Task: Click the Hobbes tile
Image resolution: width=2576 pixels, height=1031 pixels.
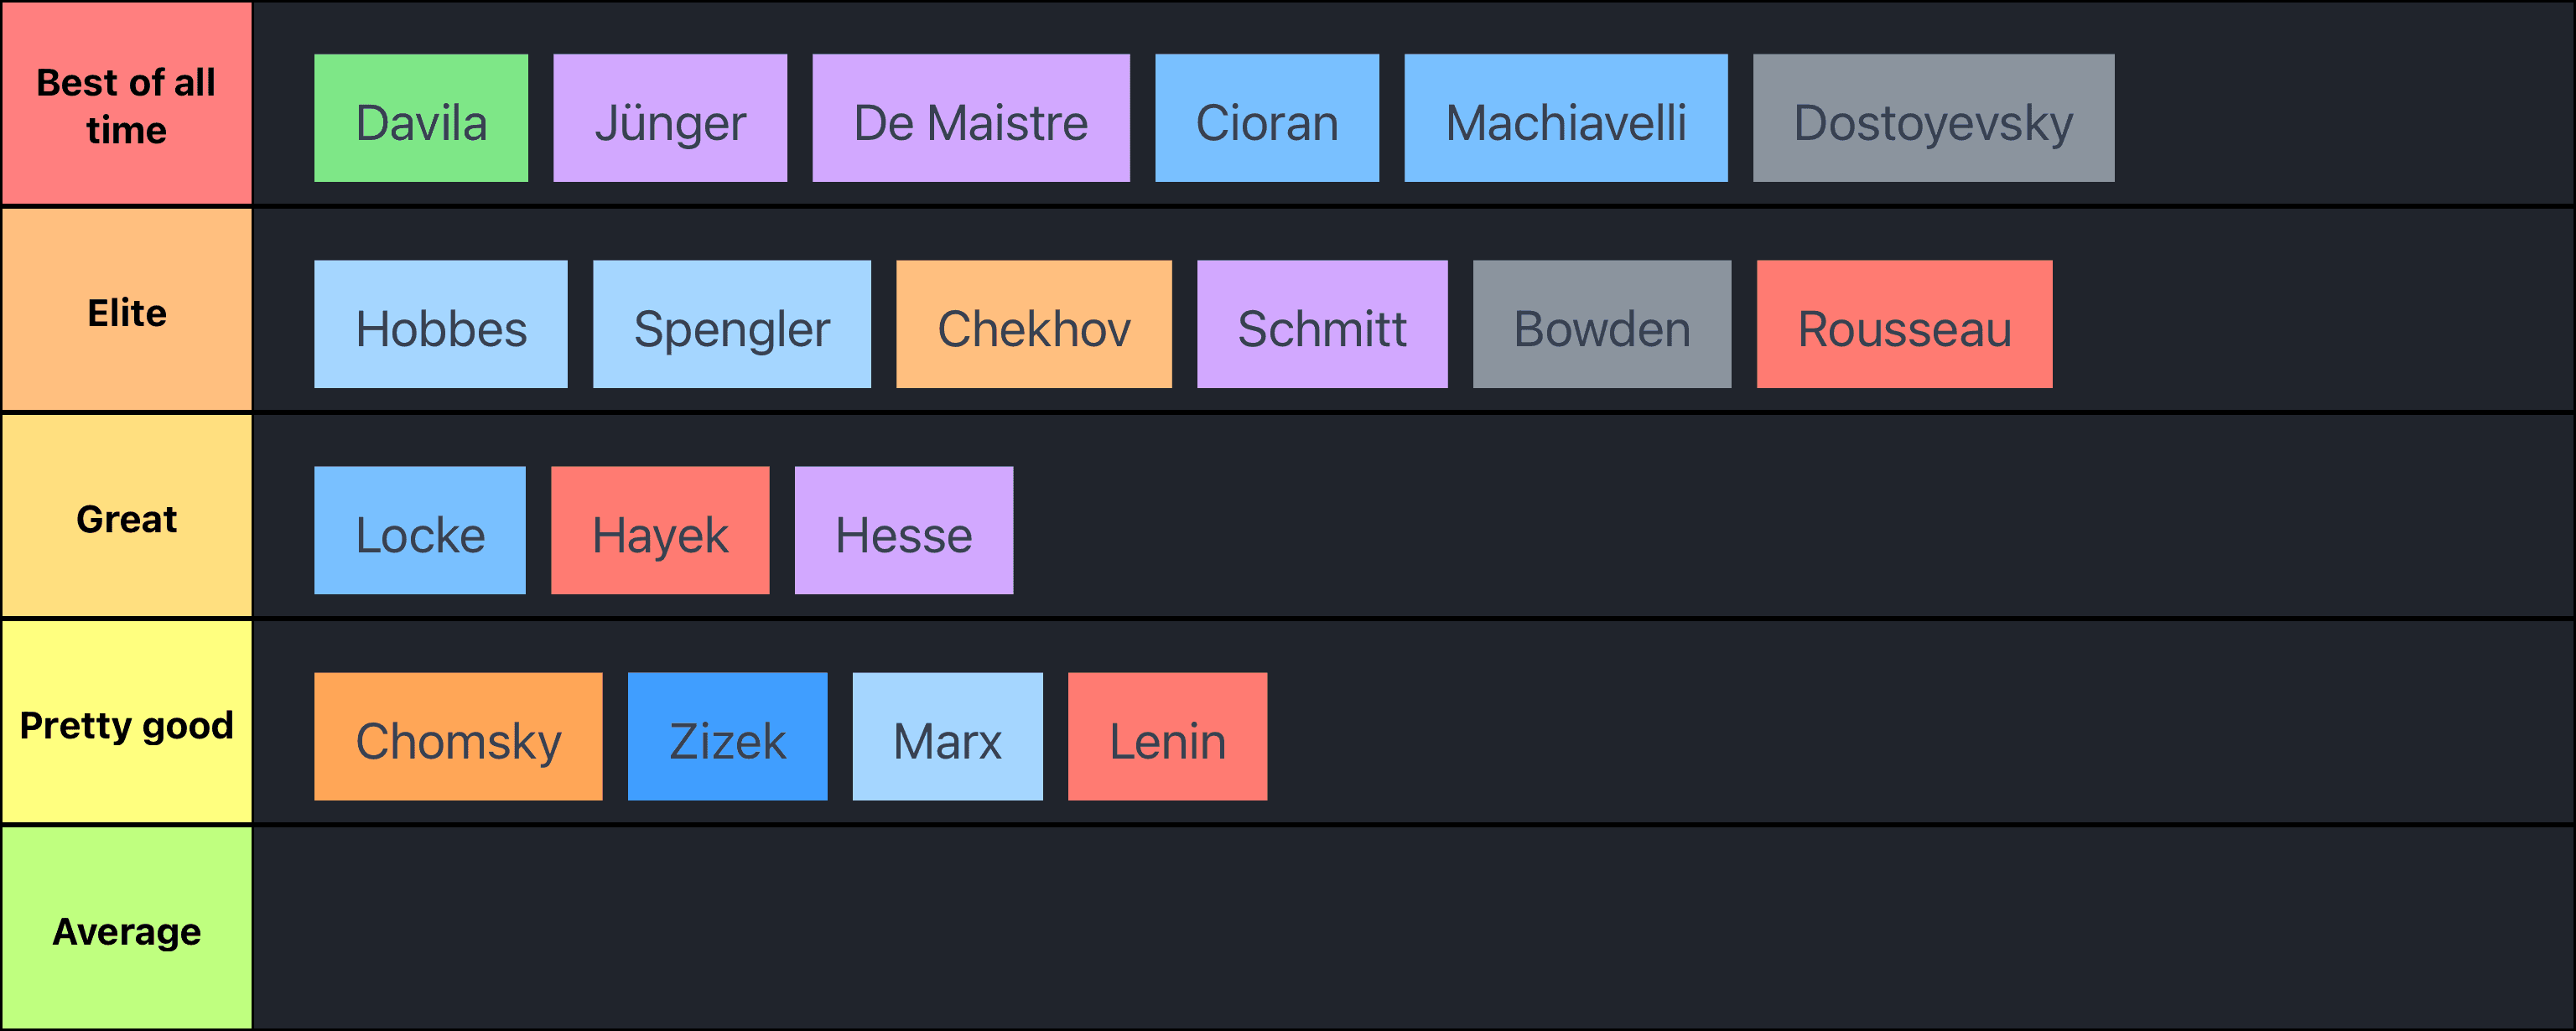Action: point(441,324)
